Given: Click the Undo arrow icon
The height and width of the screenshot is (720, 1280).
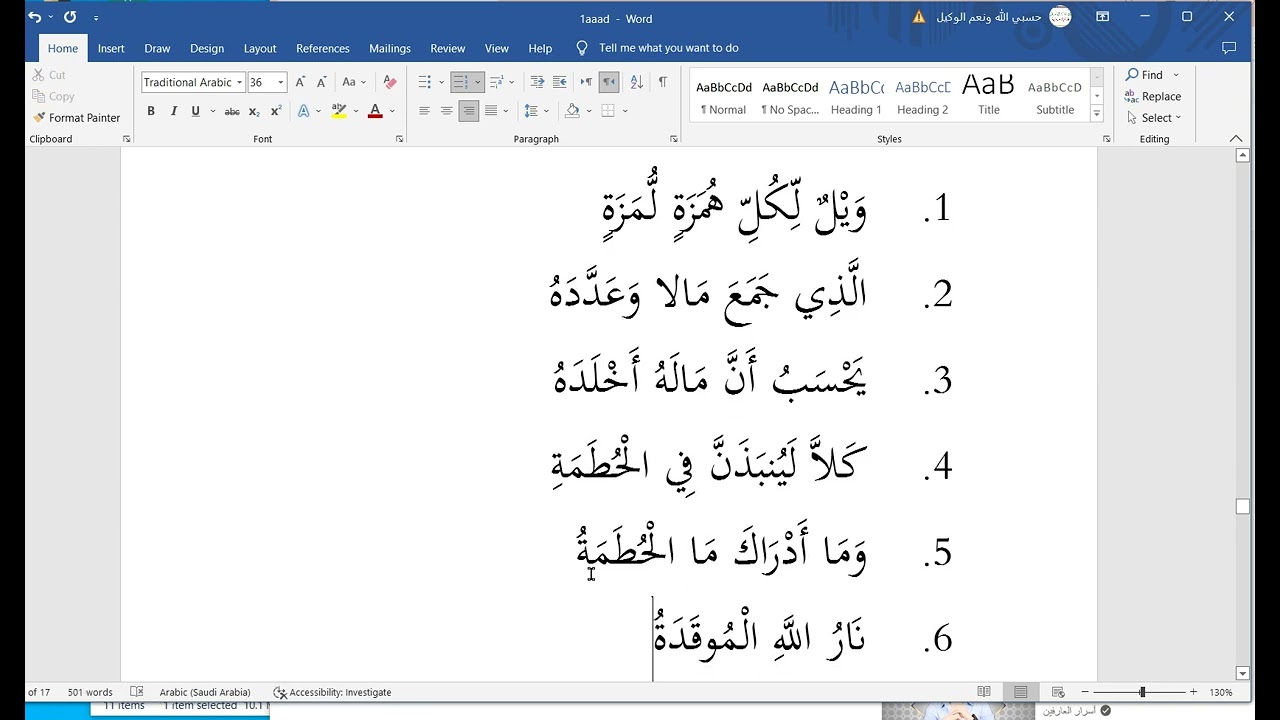Looking at the screenshot, I should (35, 17).
